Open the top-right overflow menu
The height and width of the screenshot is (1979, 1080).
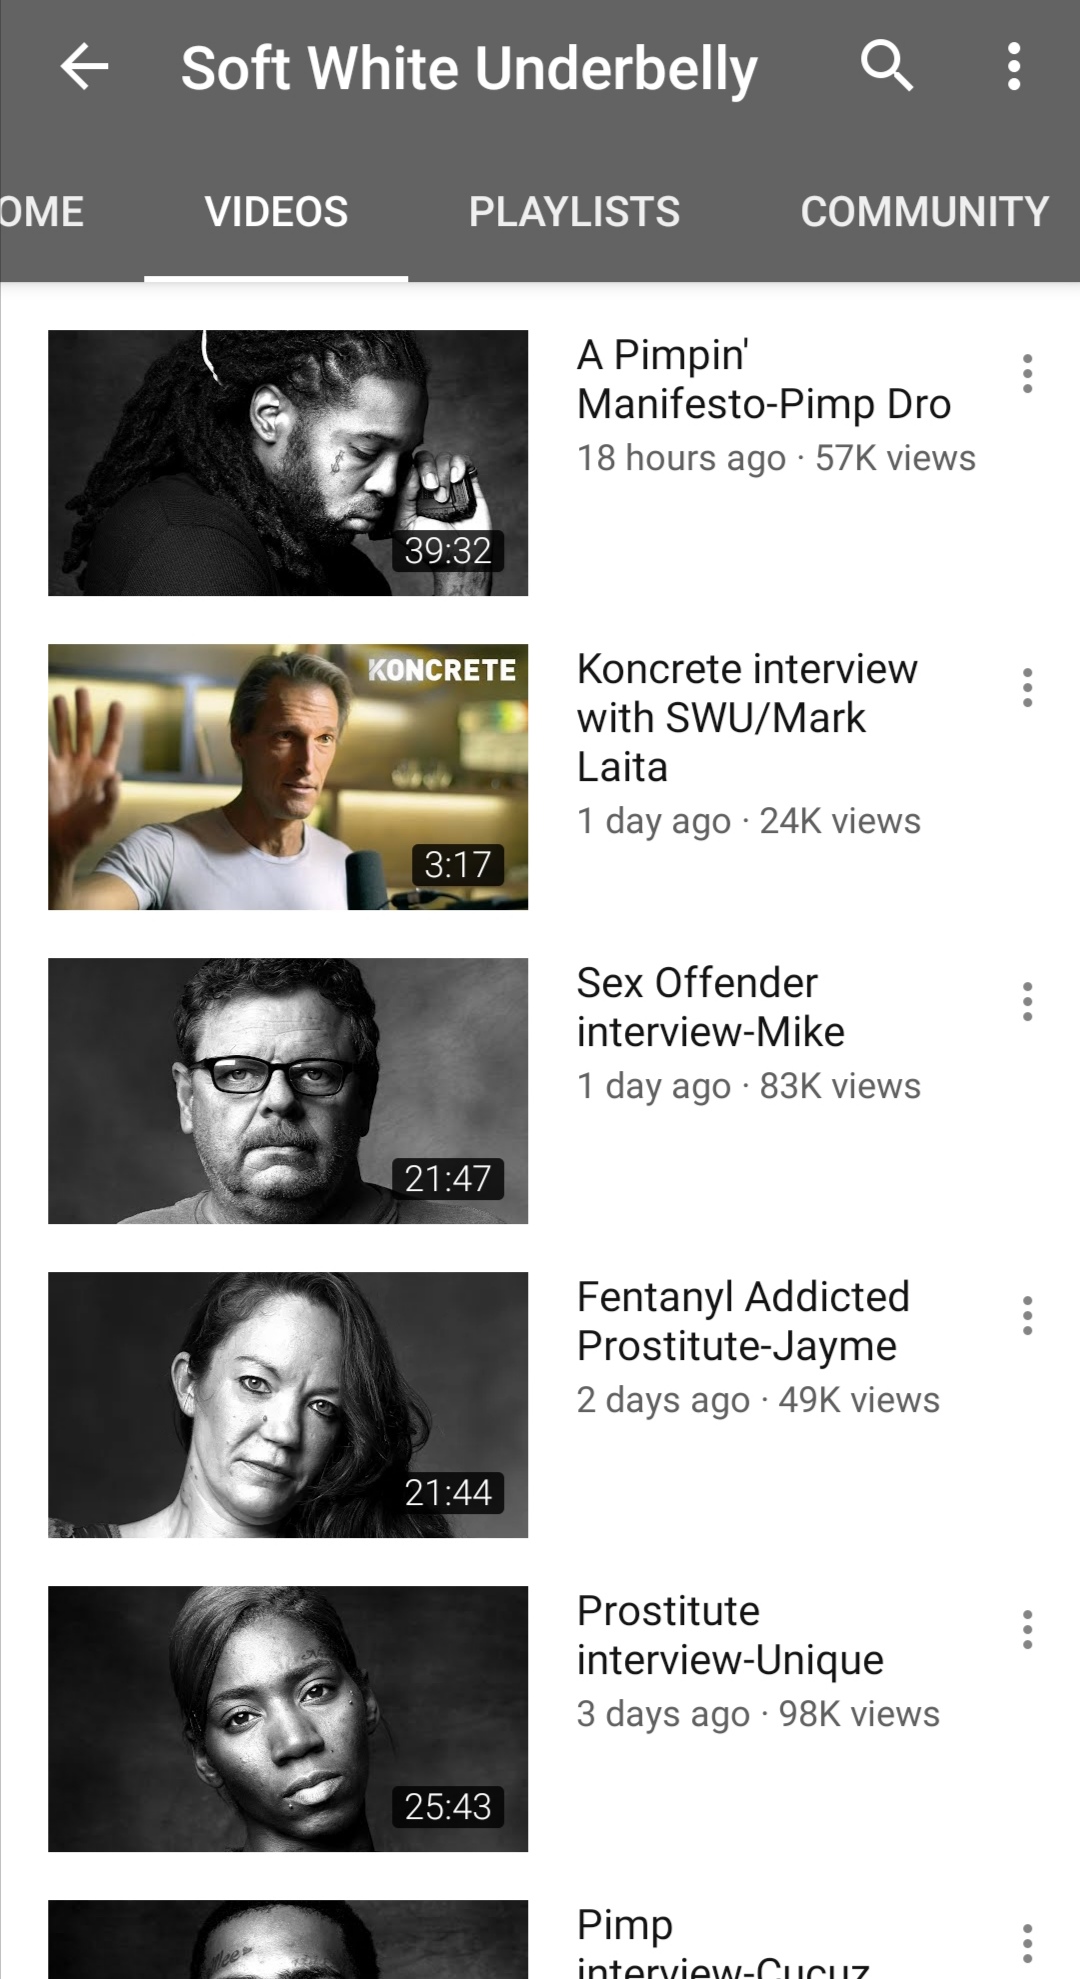[1014, 67]
